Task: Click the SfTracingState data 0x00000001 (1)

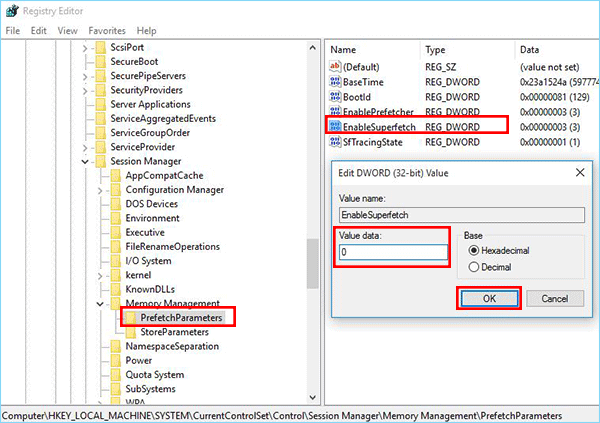Action: (x=550, y=142)
